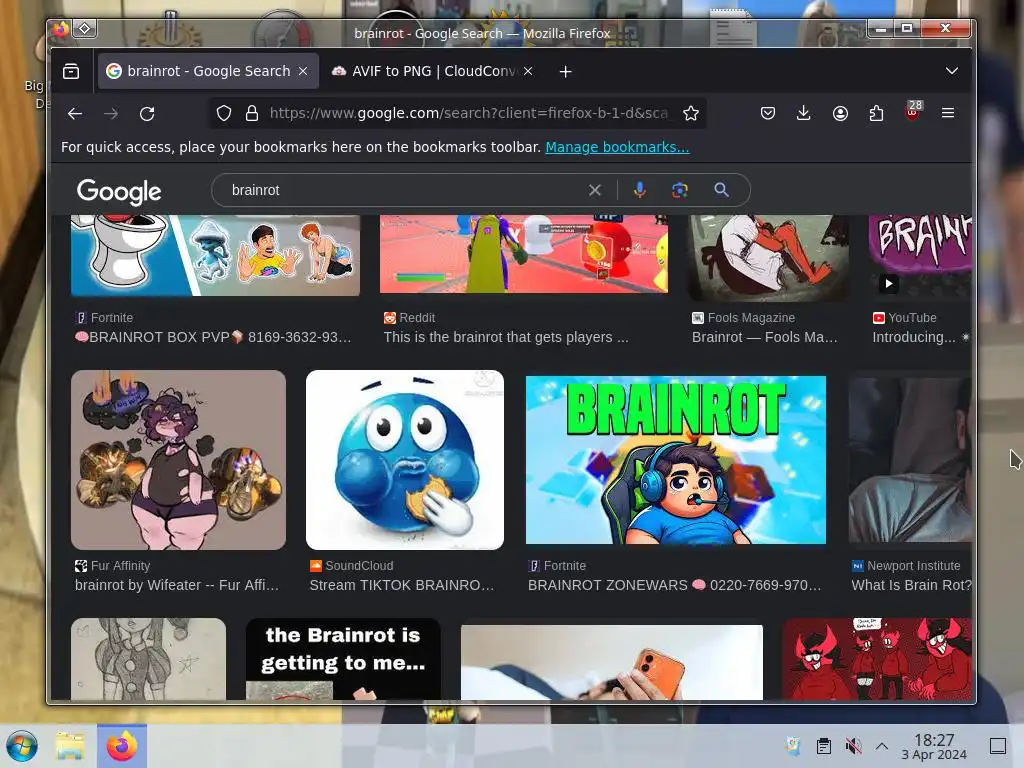Open a new tab with plus
The image size is (1024, 768).
point(566,72)
